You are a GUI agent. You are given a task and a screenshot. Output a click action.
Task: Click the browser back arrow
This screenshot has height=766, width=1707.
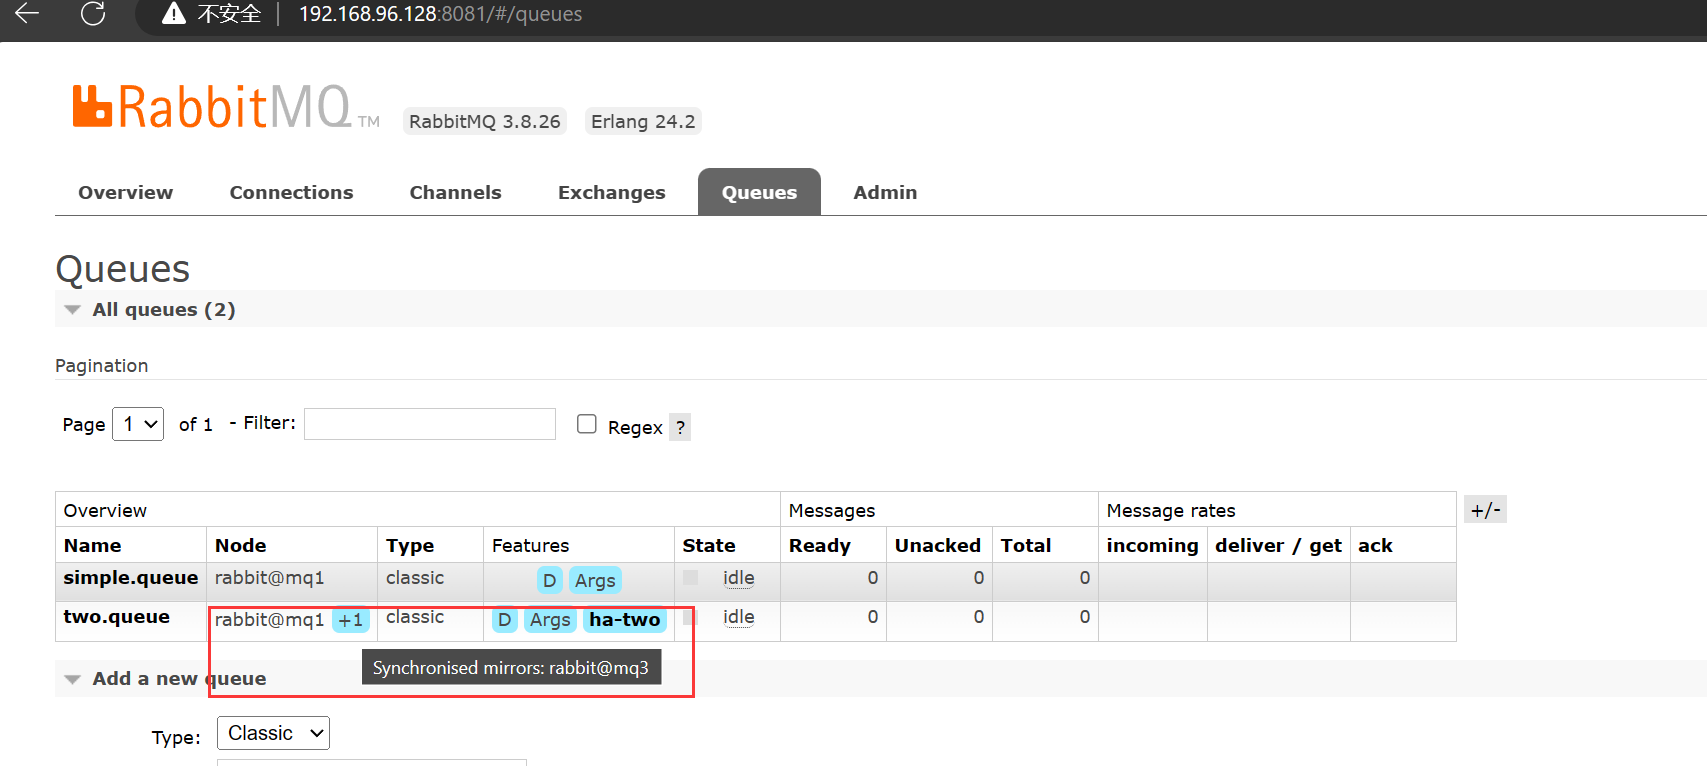coord(27,13)
